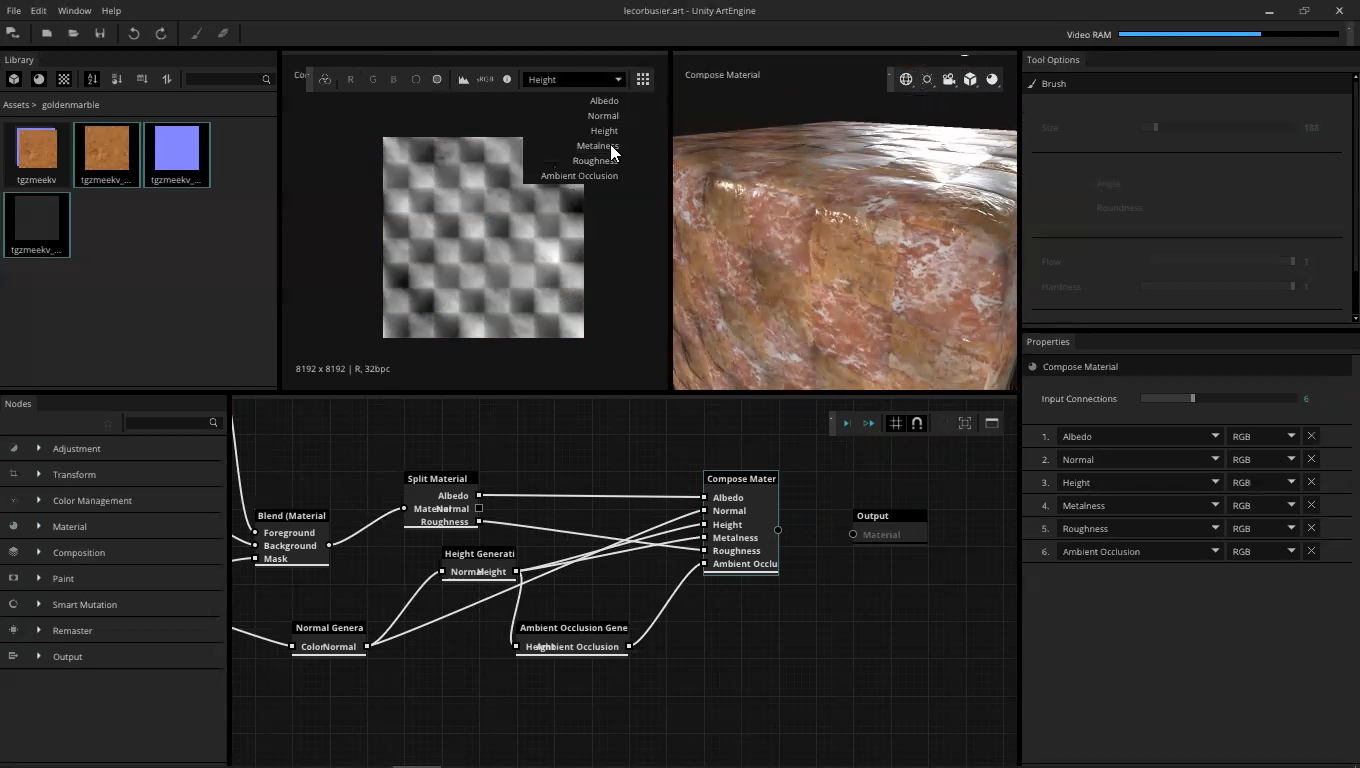The width and height of the screenshot is (1360, 768).
Task: Select the Eraser tool in top toolbar
Action: [x=223, y=33]
